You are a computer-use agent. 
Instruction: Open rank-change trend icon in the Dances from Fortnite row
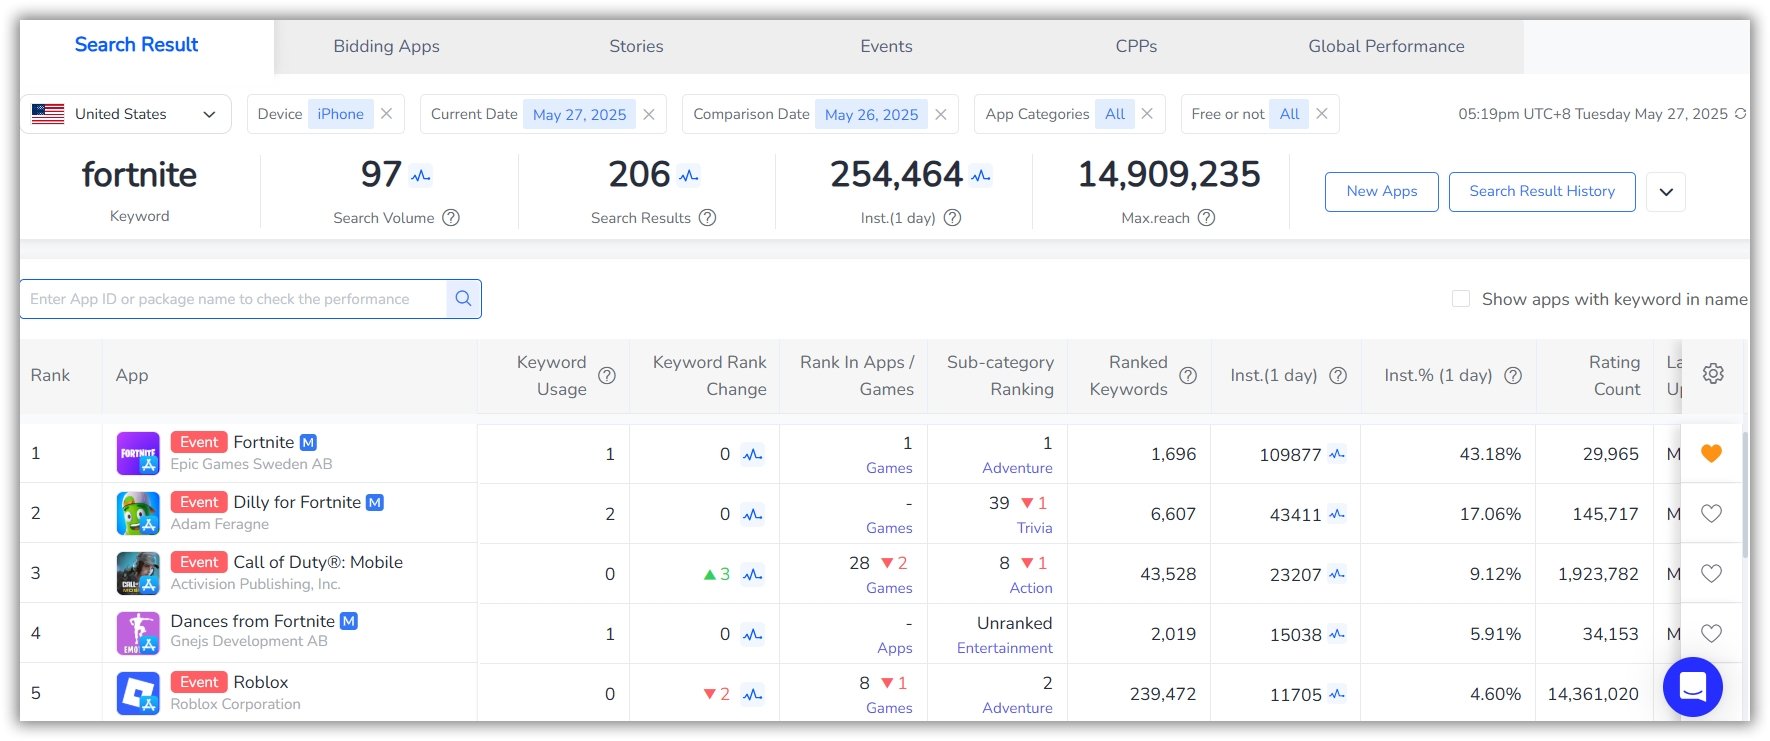[x=753, y=634]
